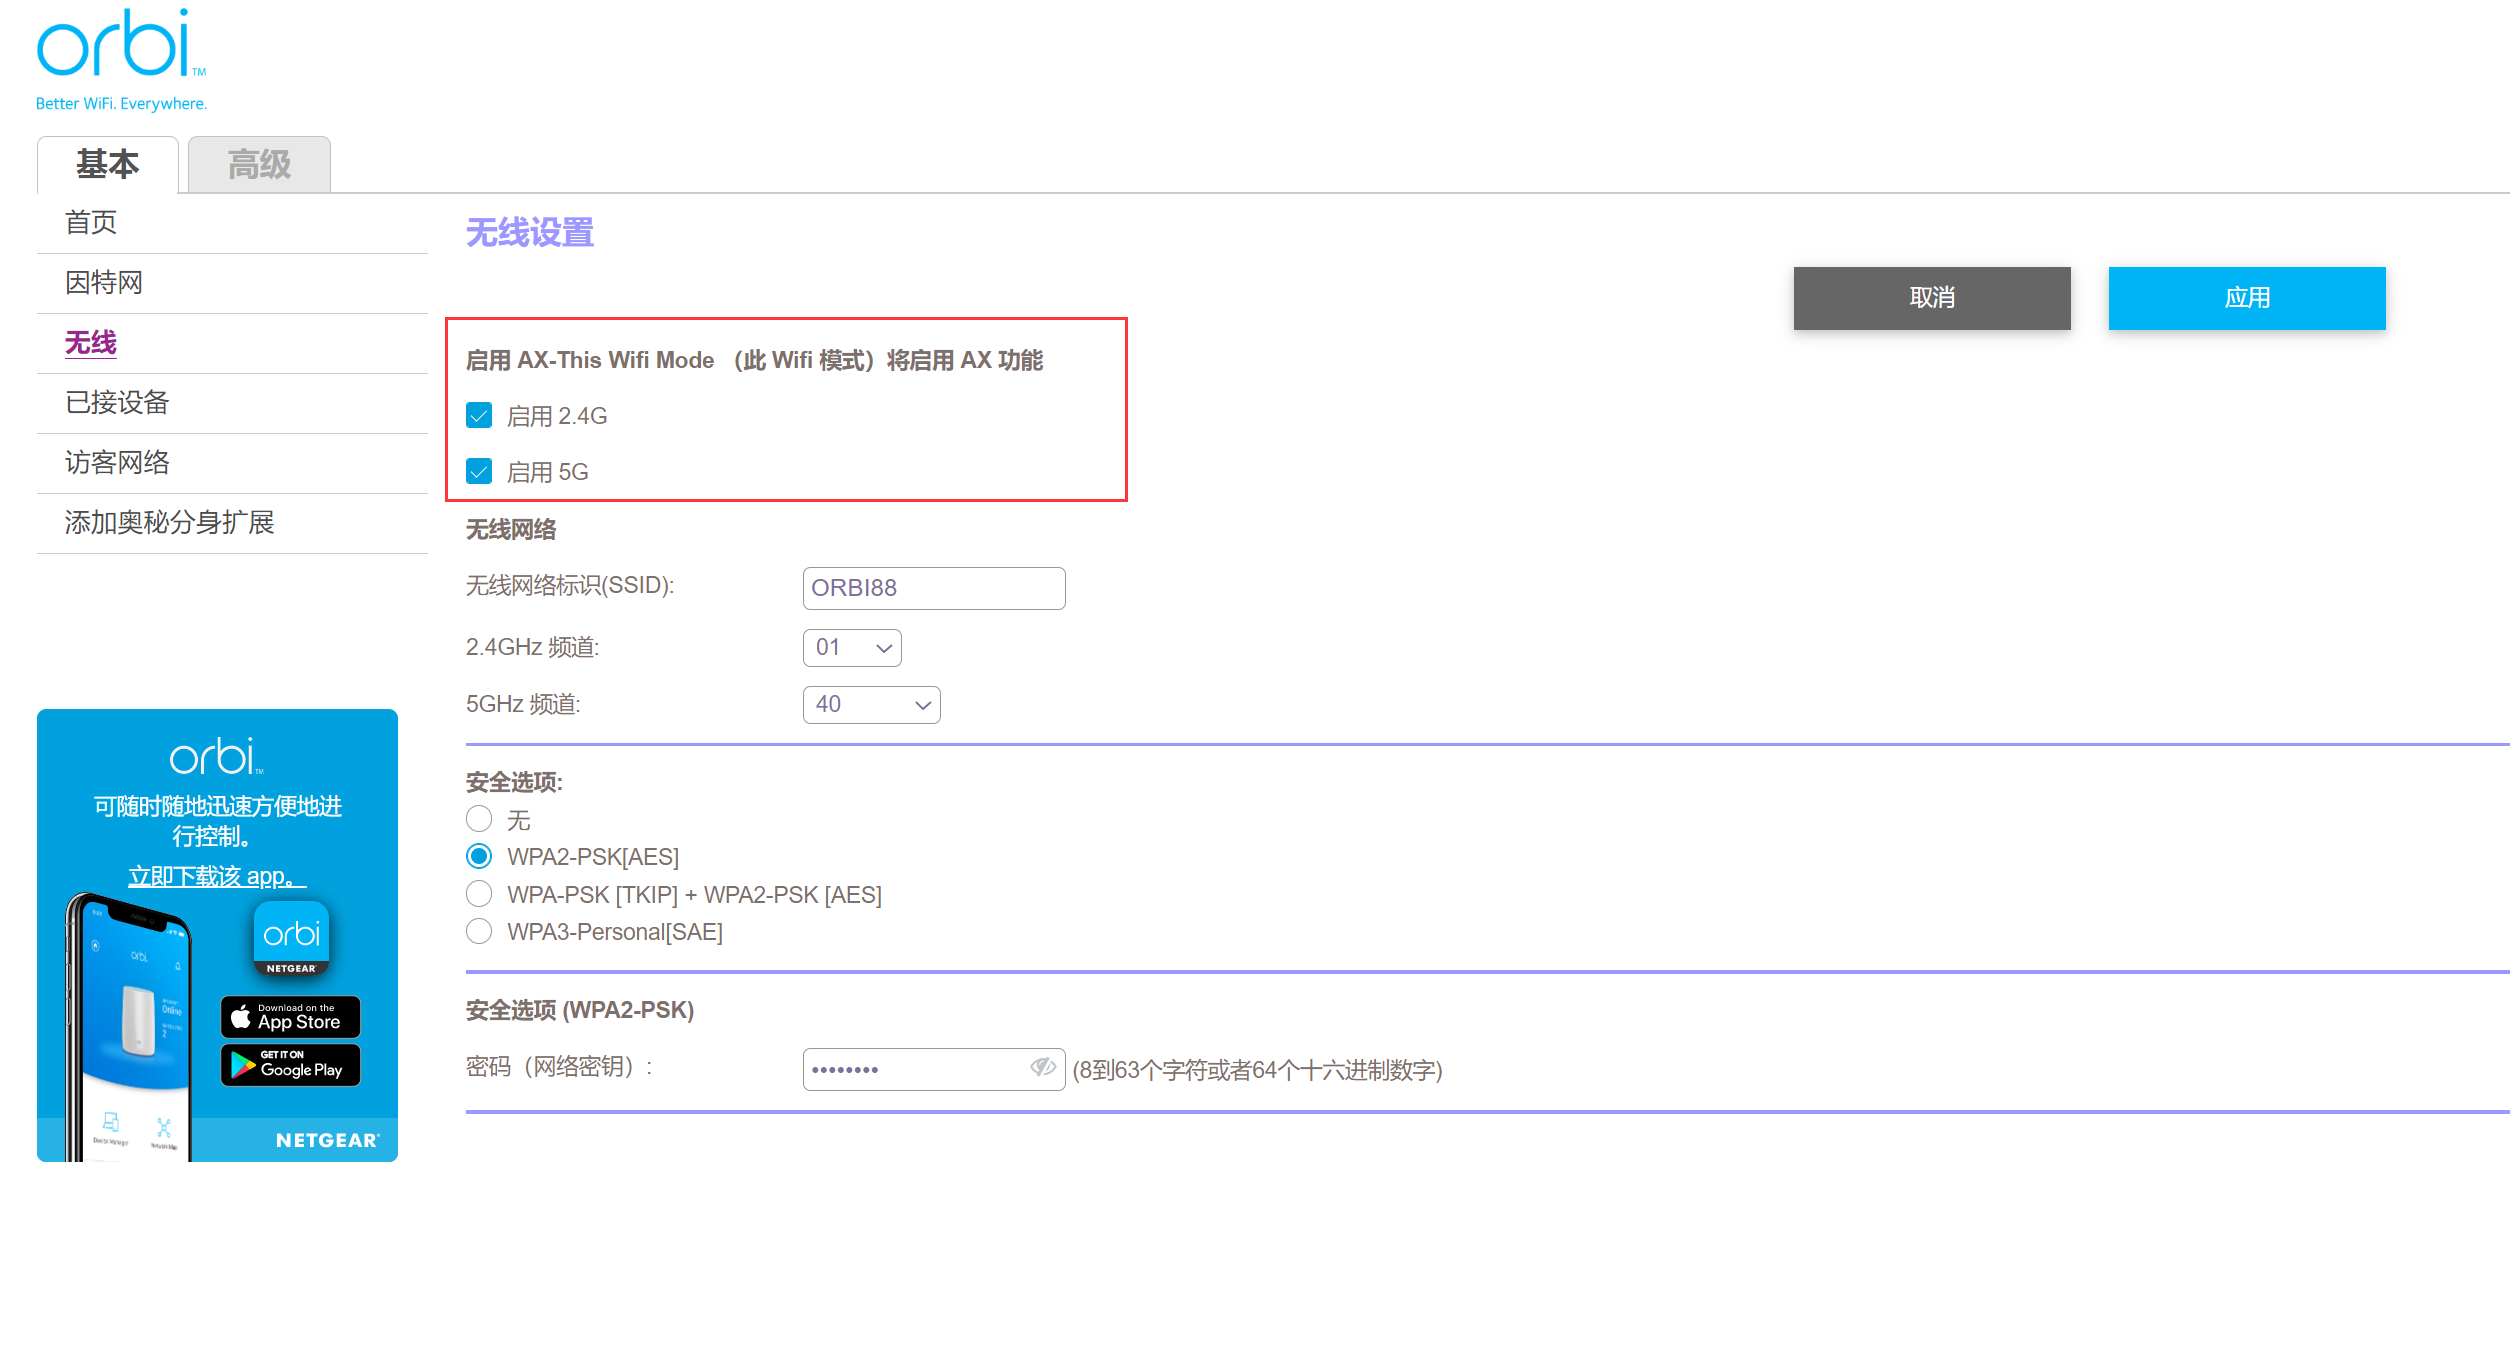Click the Orbi NETGEAR app icon

291,938
